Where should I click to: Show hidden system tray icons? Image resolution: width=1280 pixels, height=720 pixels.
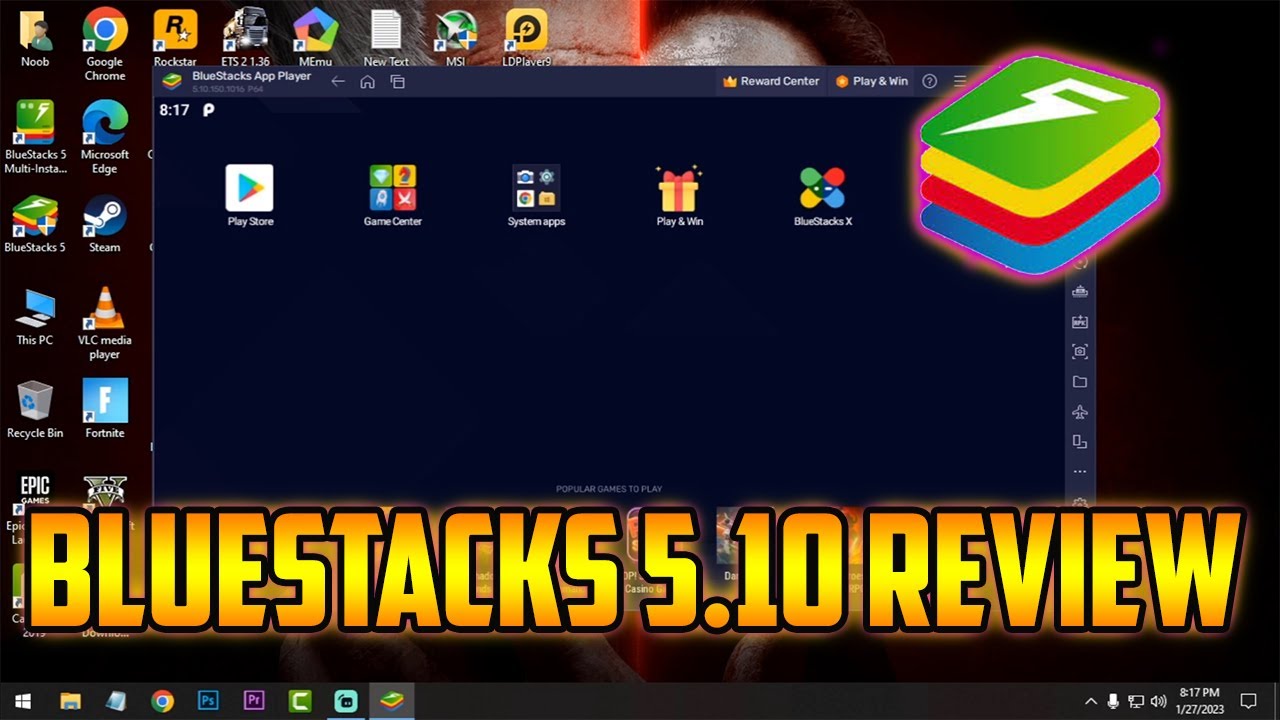1091,701
